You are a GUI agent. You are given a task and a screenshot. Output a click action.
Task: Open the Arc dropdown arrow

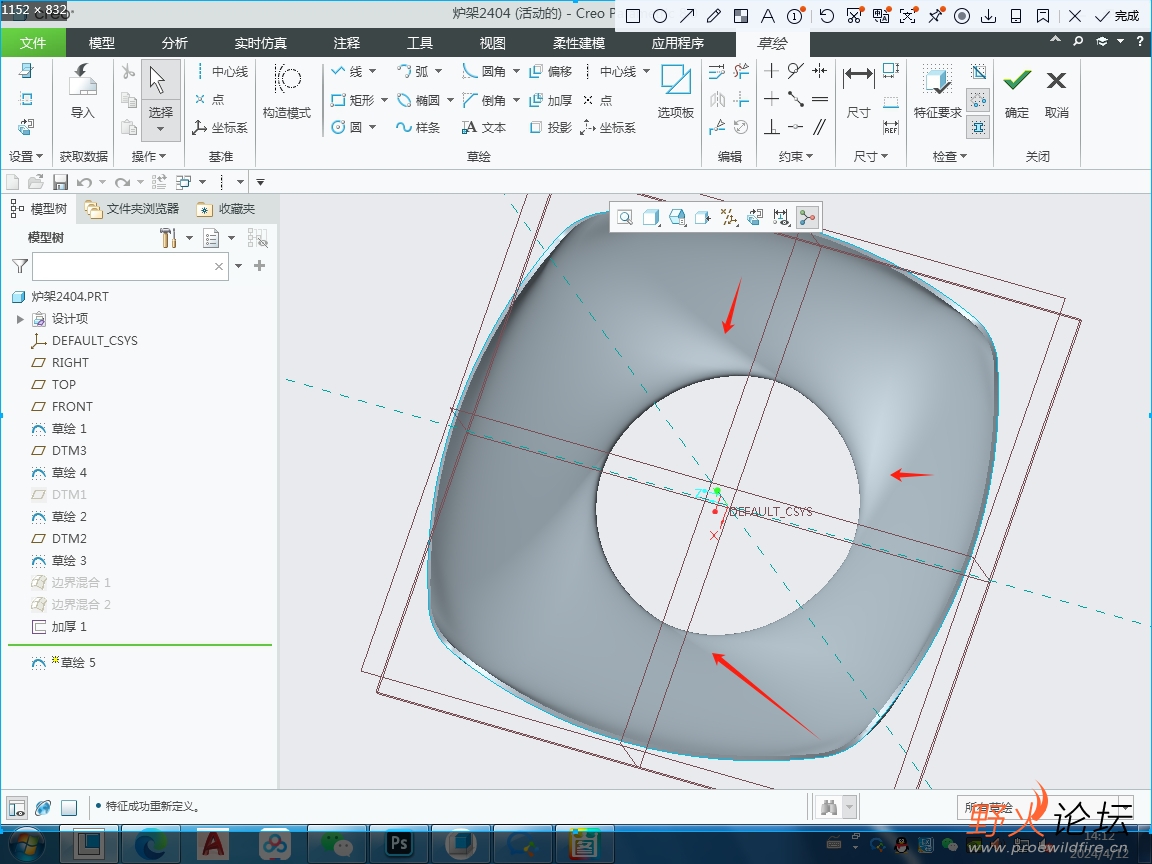(439, 71)
